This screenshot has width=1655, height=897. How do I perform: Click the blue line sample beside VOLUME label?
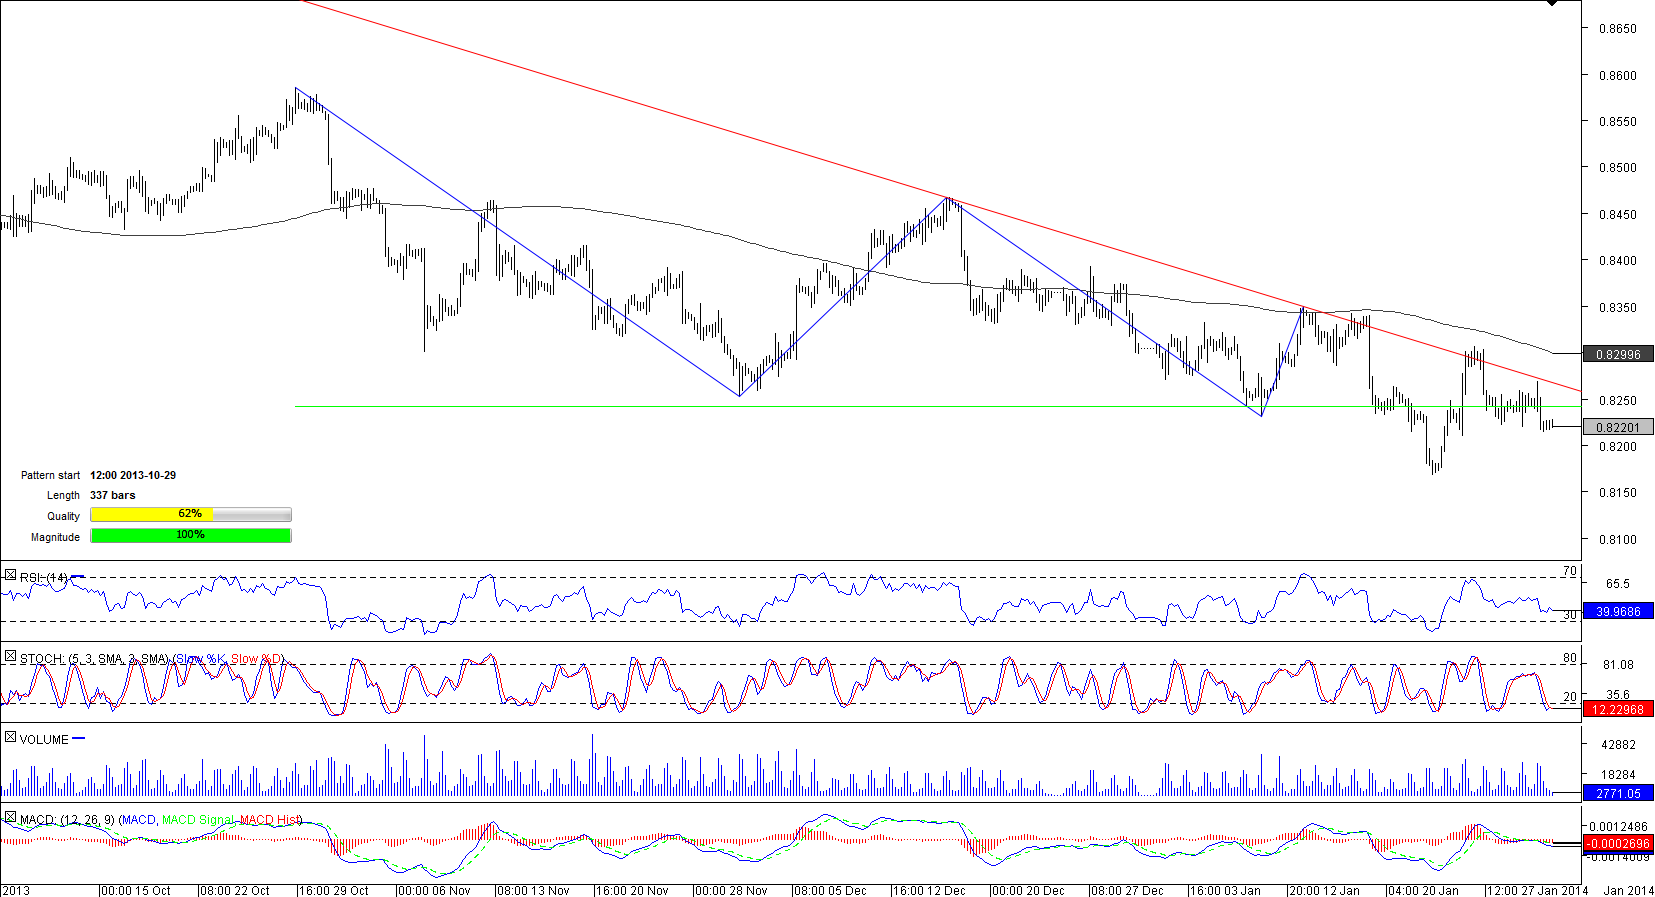[79, 739]
